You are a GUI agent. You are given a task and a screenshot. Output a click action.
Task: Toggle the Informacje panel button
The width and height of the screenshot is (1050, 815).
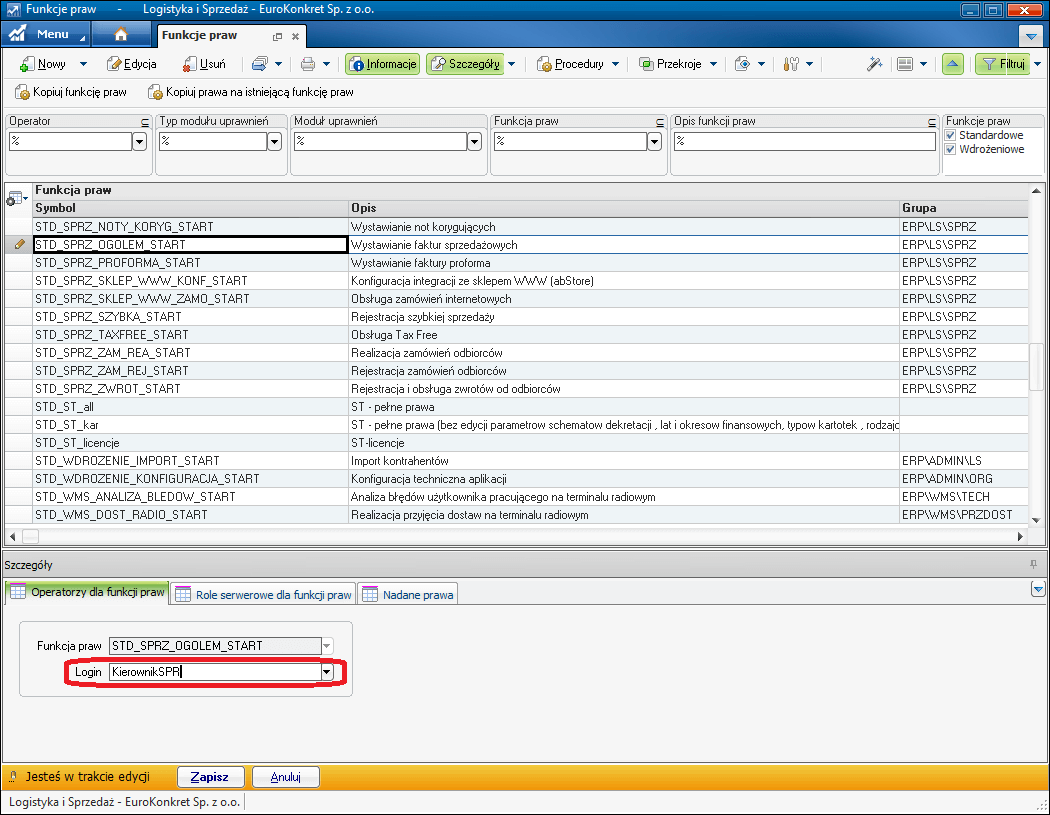[383, 64]
